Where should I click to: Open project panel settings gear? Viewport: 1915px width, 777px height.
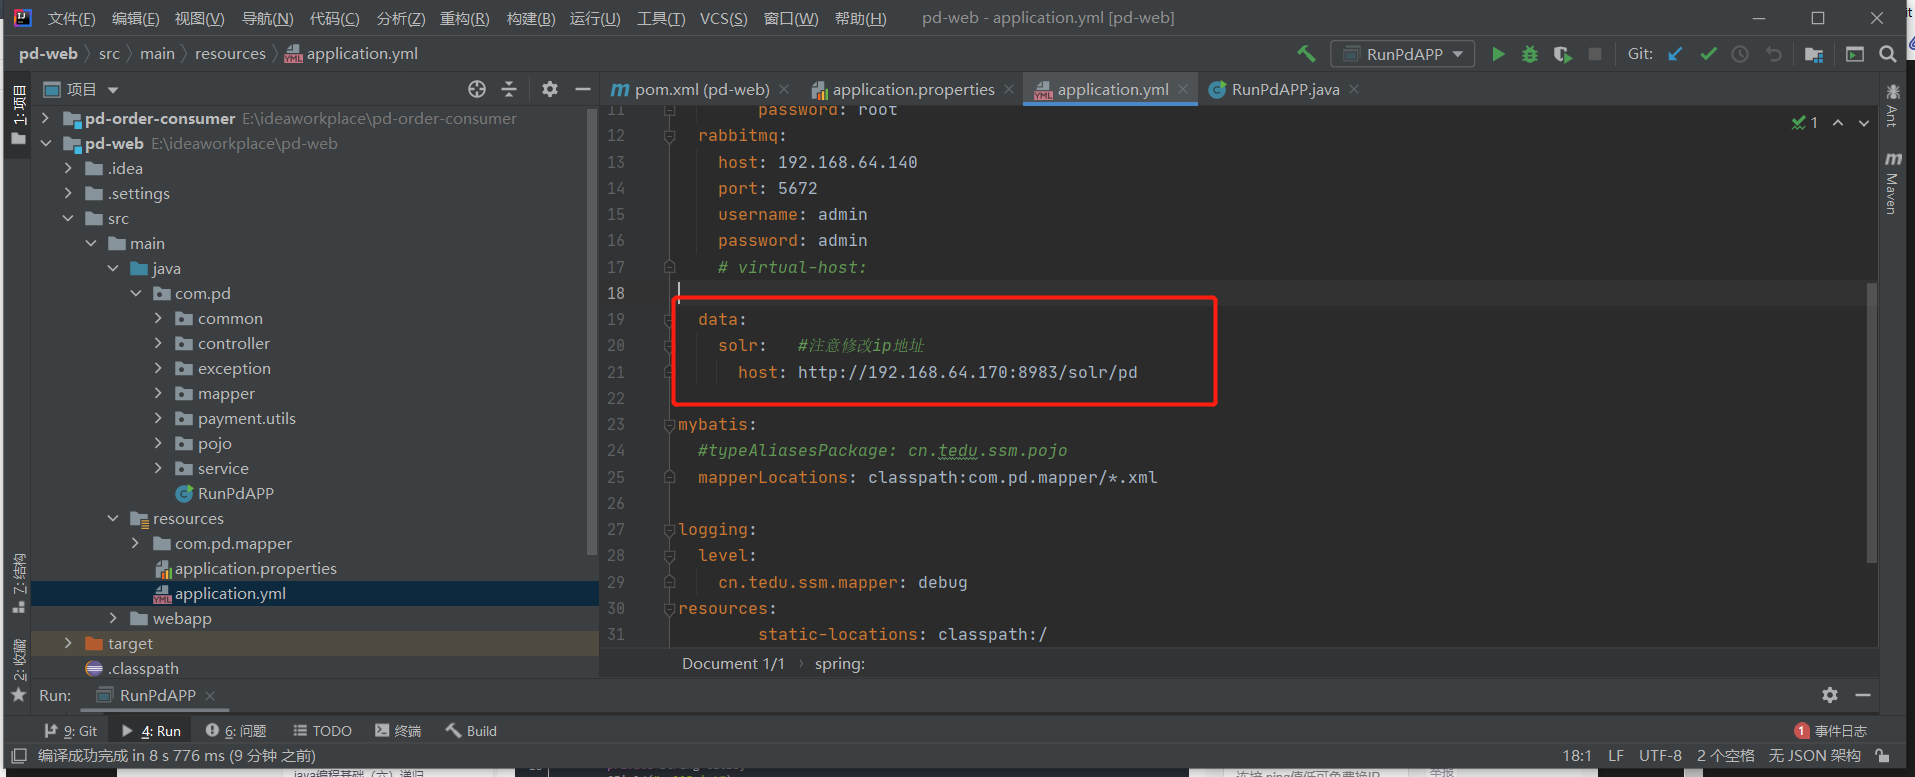550,89
